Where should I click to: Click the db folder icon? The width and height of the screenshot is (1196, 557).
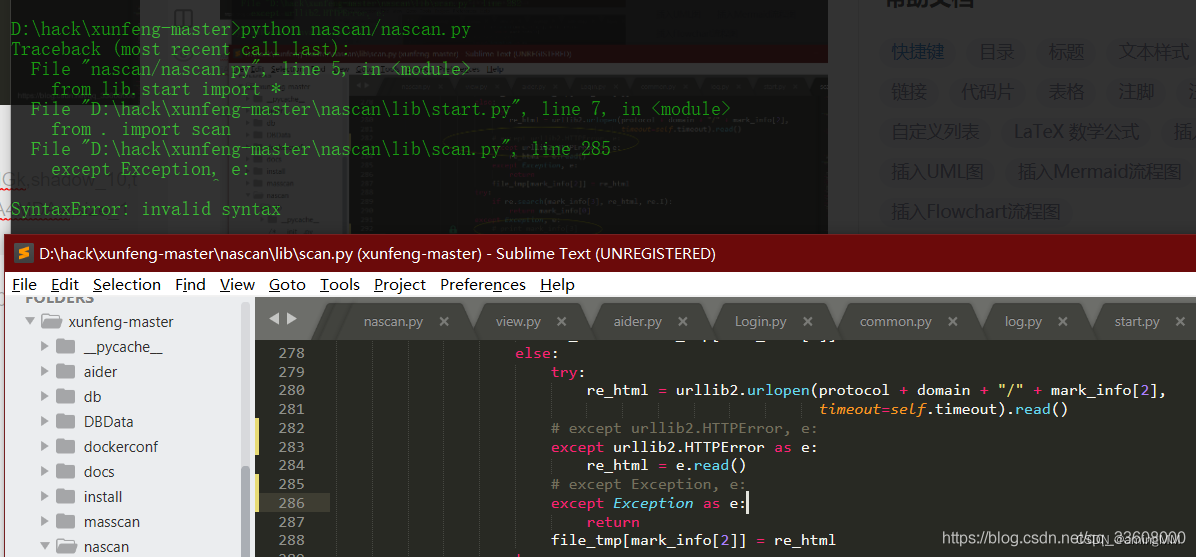coord(66,397)
